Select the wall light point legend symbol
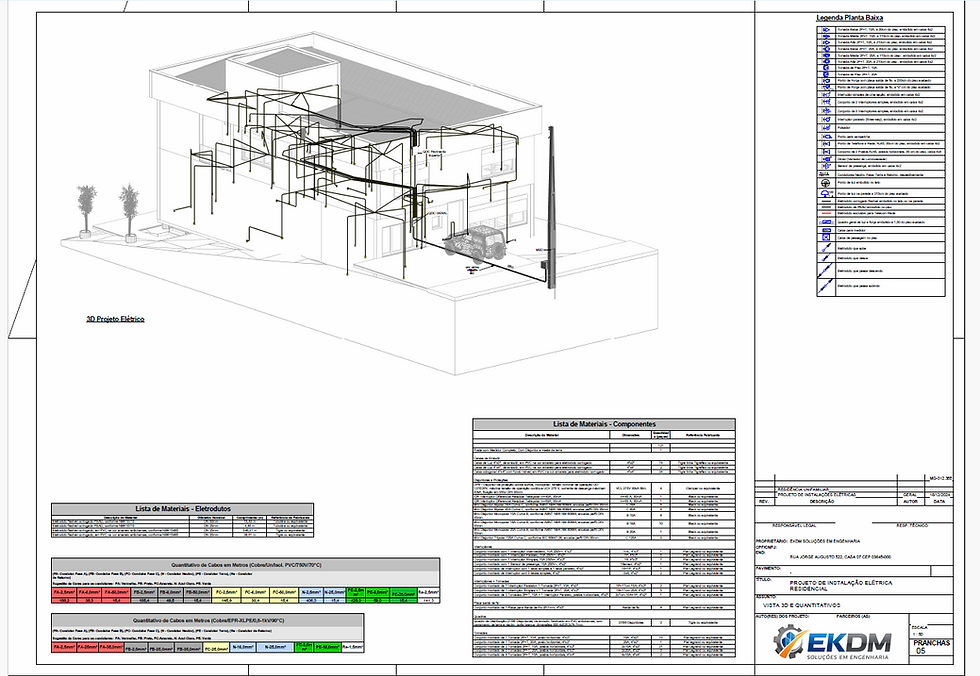980x676 pixels. [826, 193]
